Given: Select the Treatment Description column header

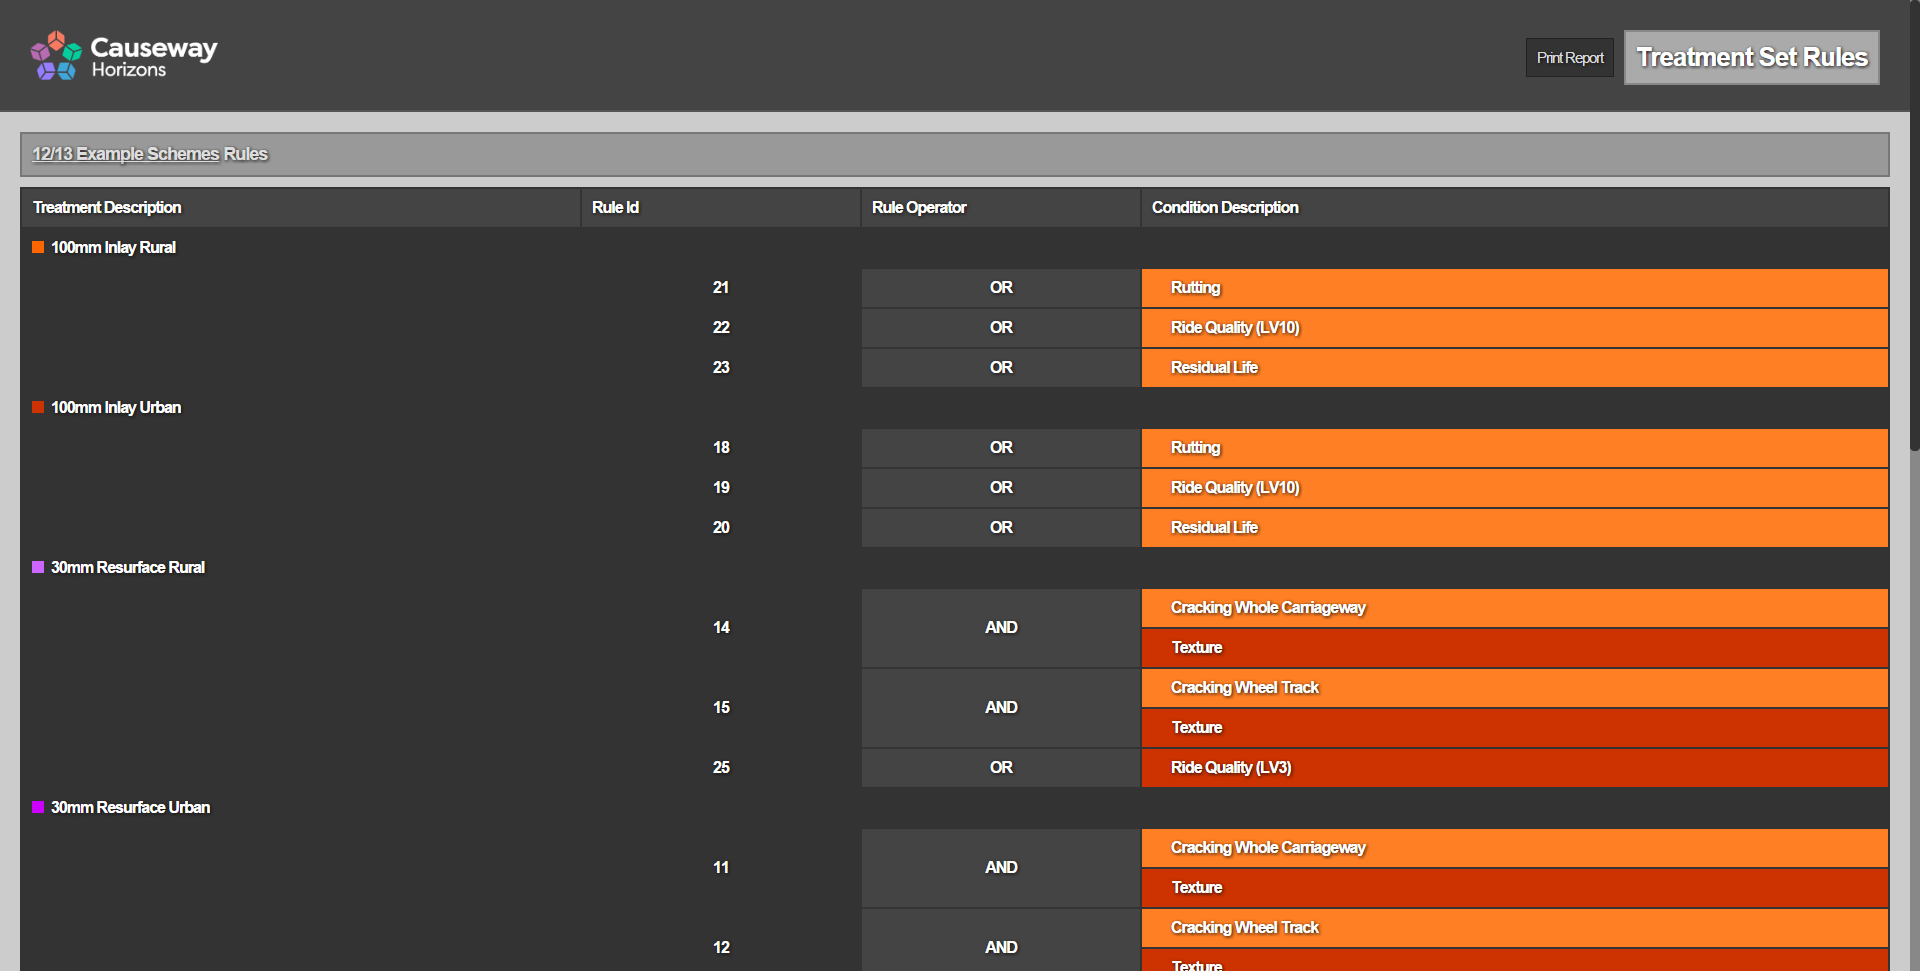Looking at the screenshot, I should [x=107, y=207].
